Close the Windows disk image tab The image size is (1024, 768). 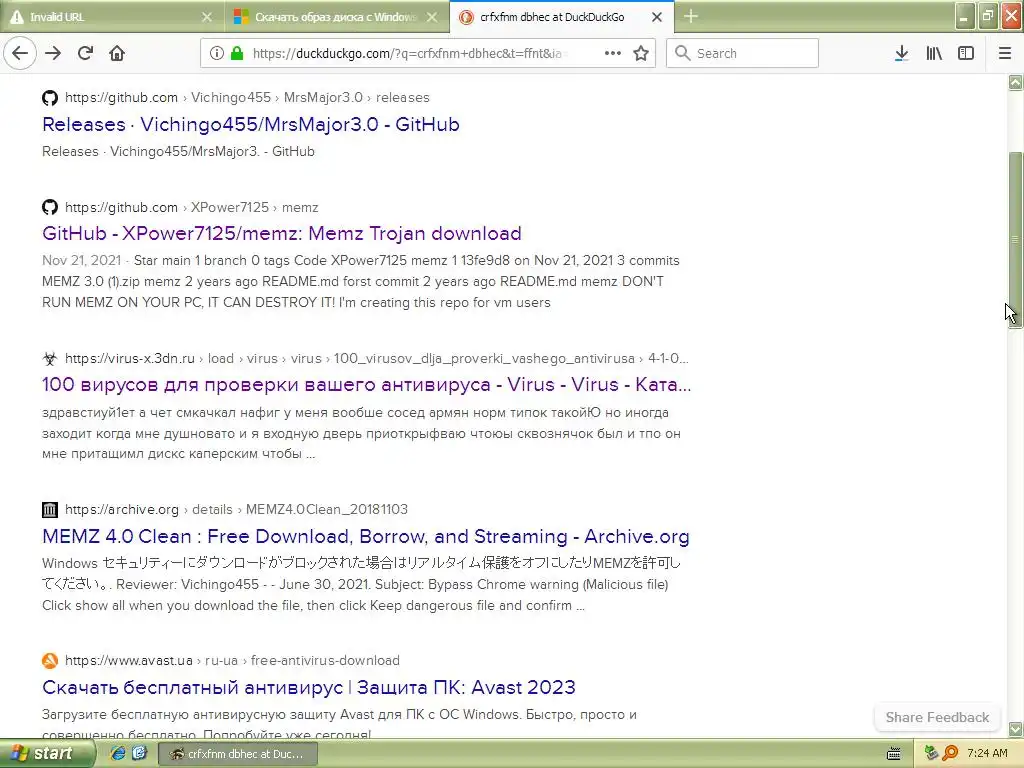pyautogui.click(x=432, y=17)
